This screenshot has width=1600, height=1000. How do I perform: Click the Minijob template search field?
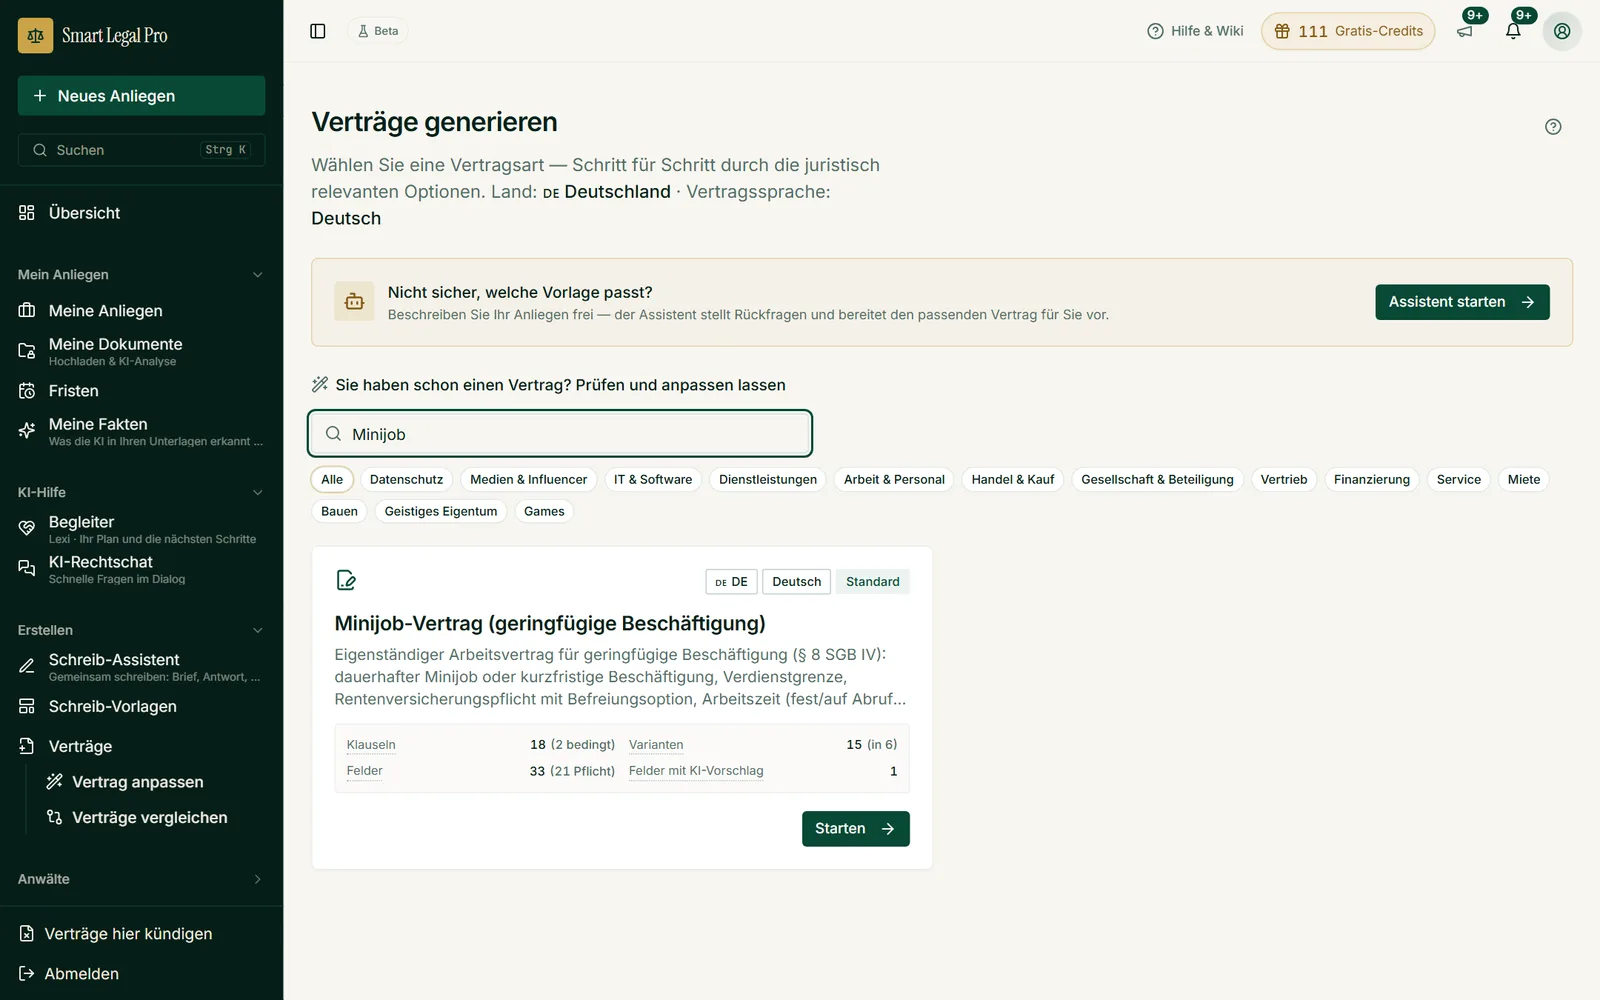pos(560,434)
